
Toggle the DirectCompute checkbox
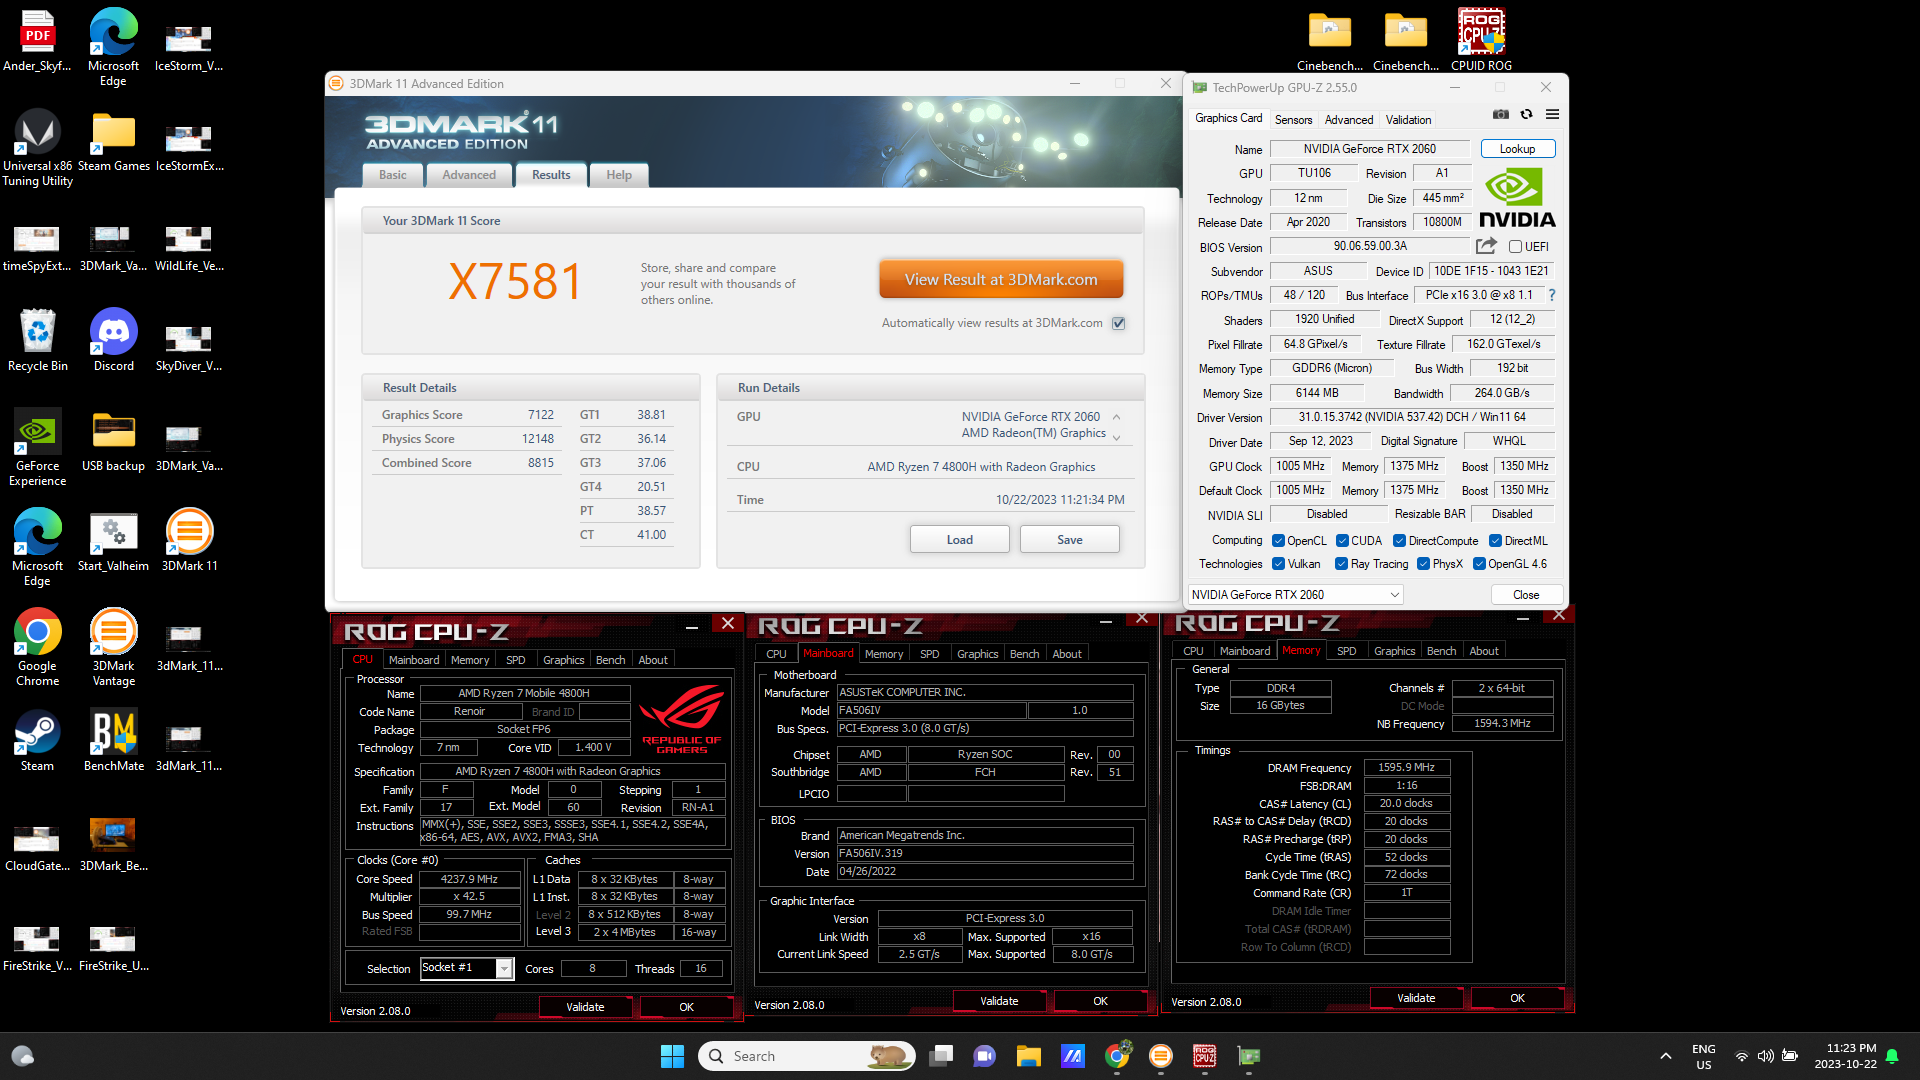pyautogui.click(x=1400, y=541)
